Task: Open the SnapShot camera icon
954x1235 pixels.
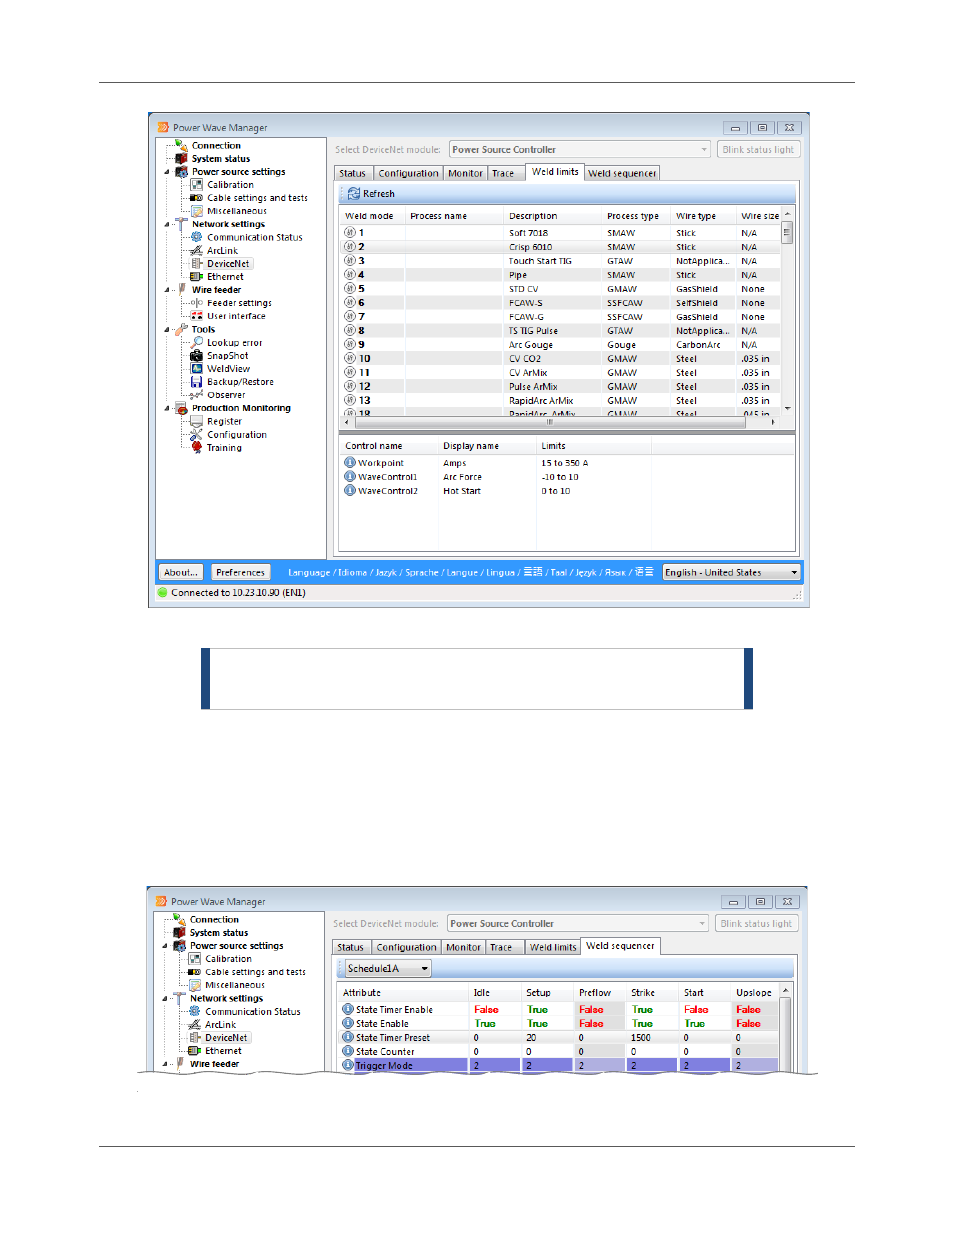Action: 196,355
